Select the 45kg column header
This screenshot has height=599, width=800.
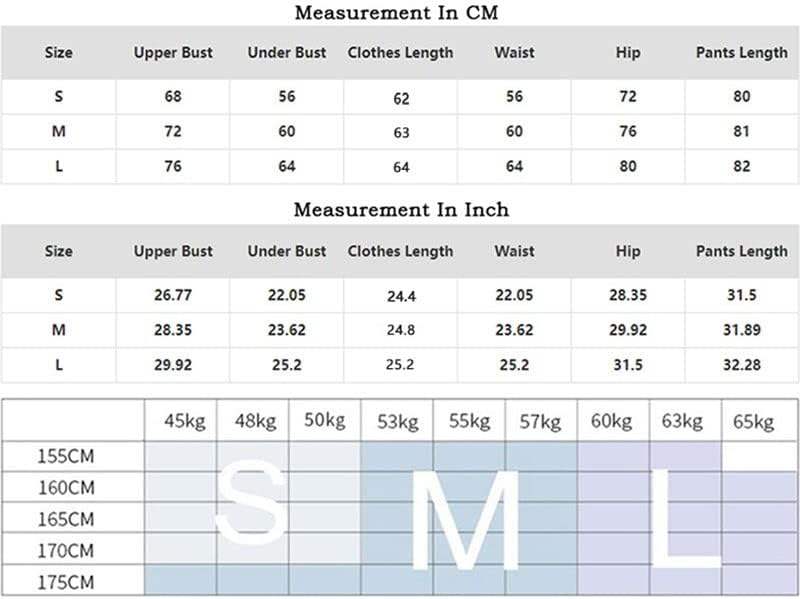pos(184,422)
